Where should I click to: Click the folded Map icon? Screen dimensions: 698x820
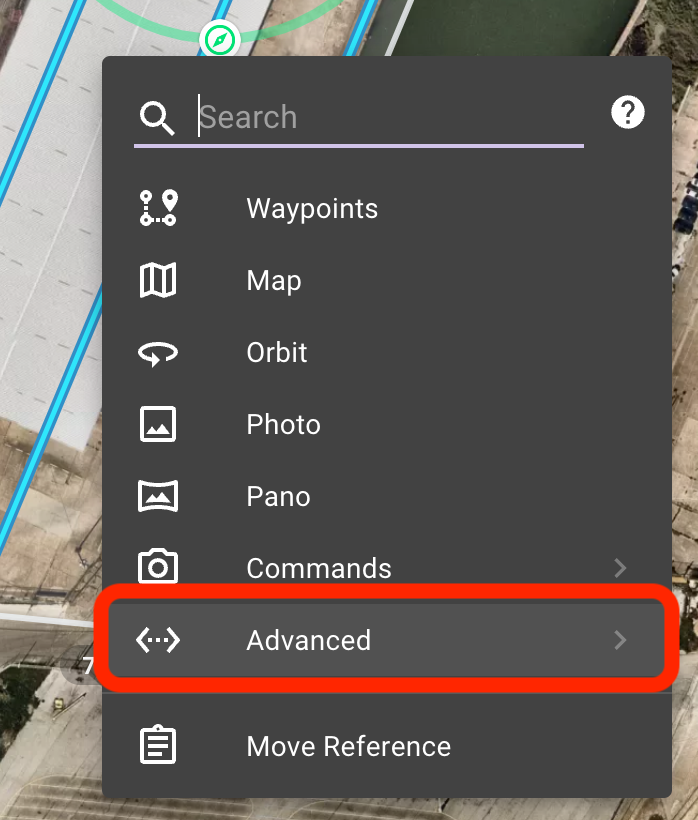coord(158,280)
